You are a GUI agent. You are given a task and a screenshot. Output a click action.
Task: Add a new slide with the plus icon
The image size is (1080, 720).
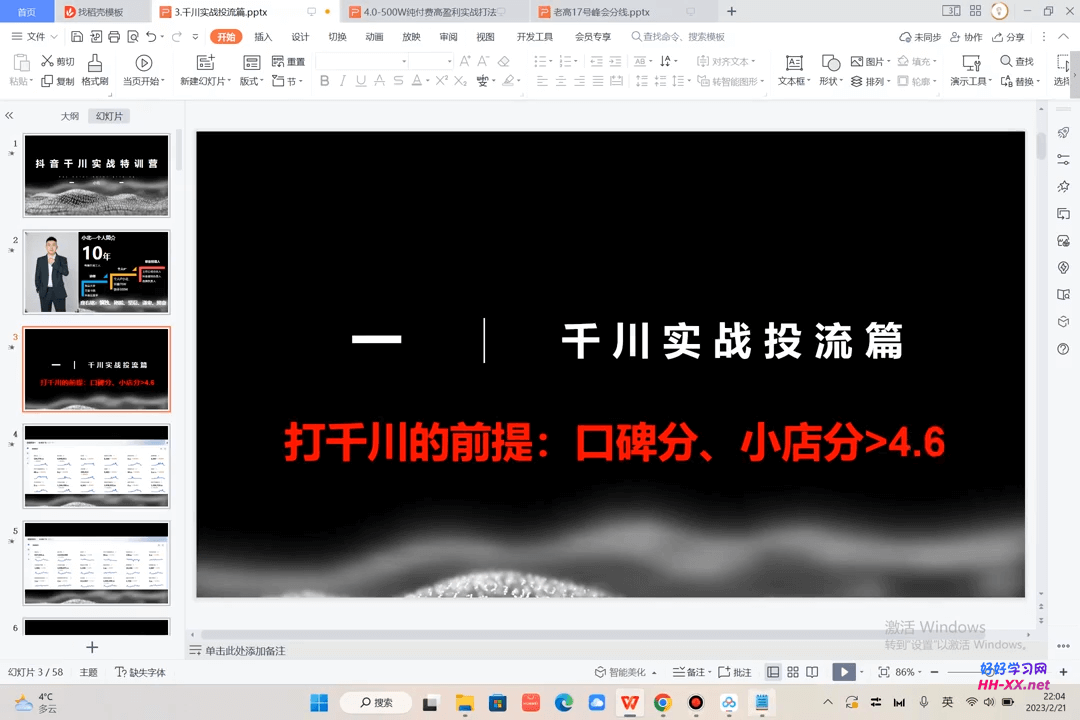click(92, 647)
